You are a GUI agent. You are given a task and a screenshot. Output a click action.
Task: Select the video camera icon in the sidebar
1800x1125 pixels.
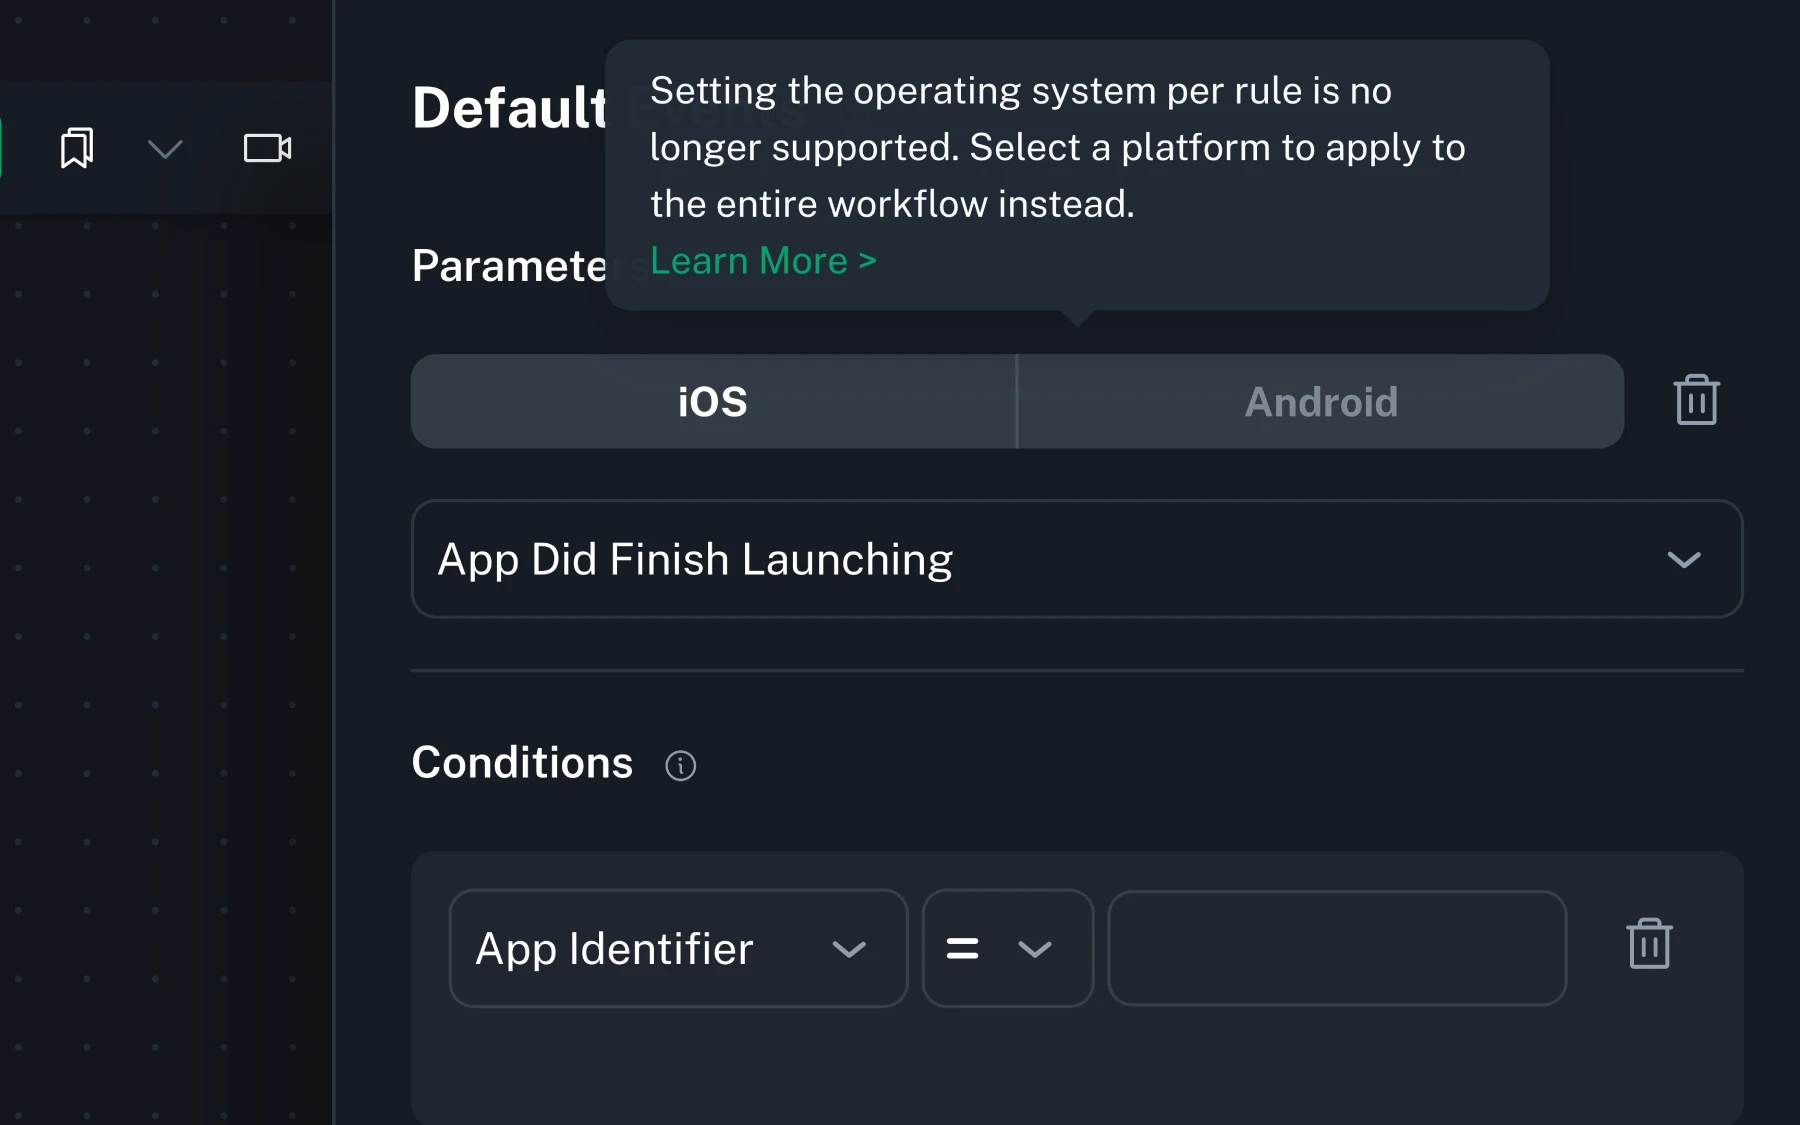click(x=265, y=147)
